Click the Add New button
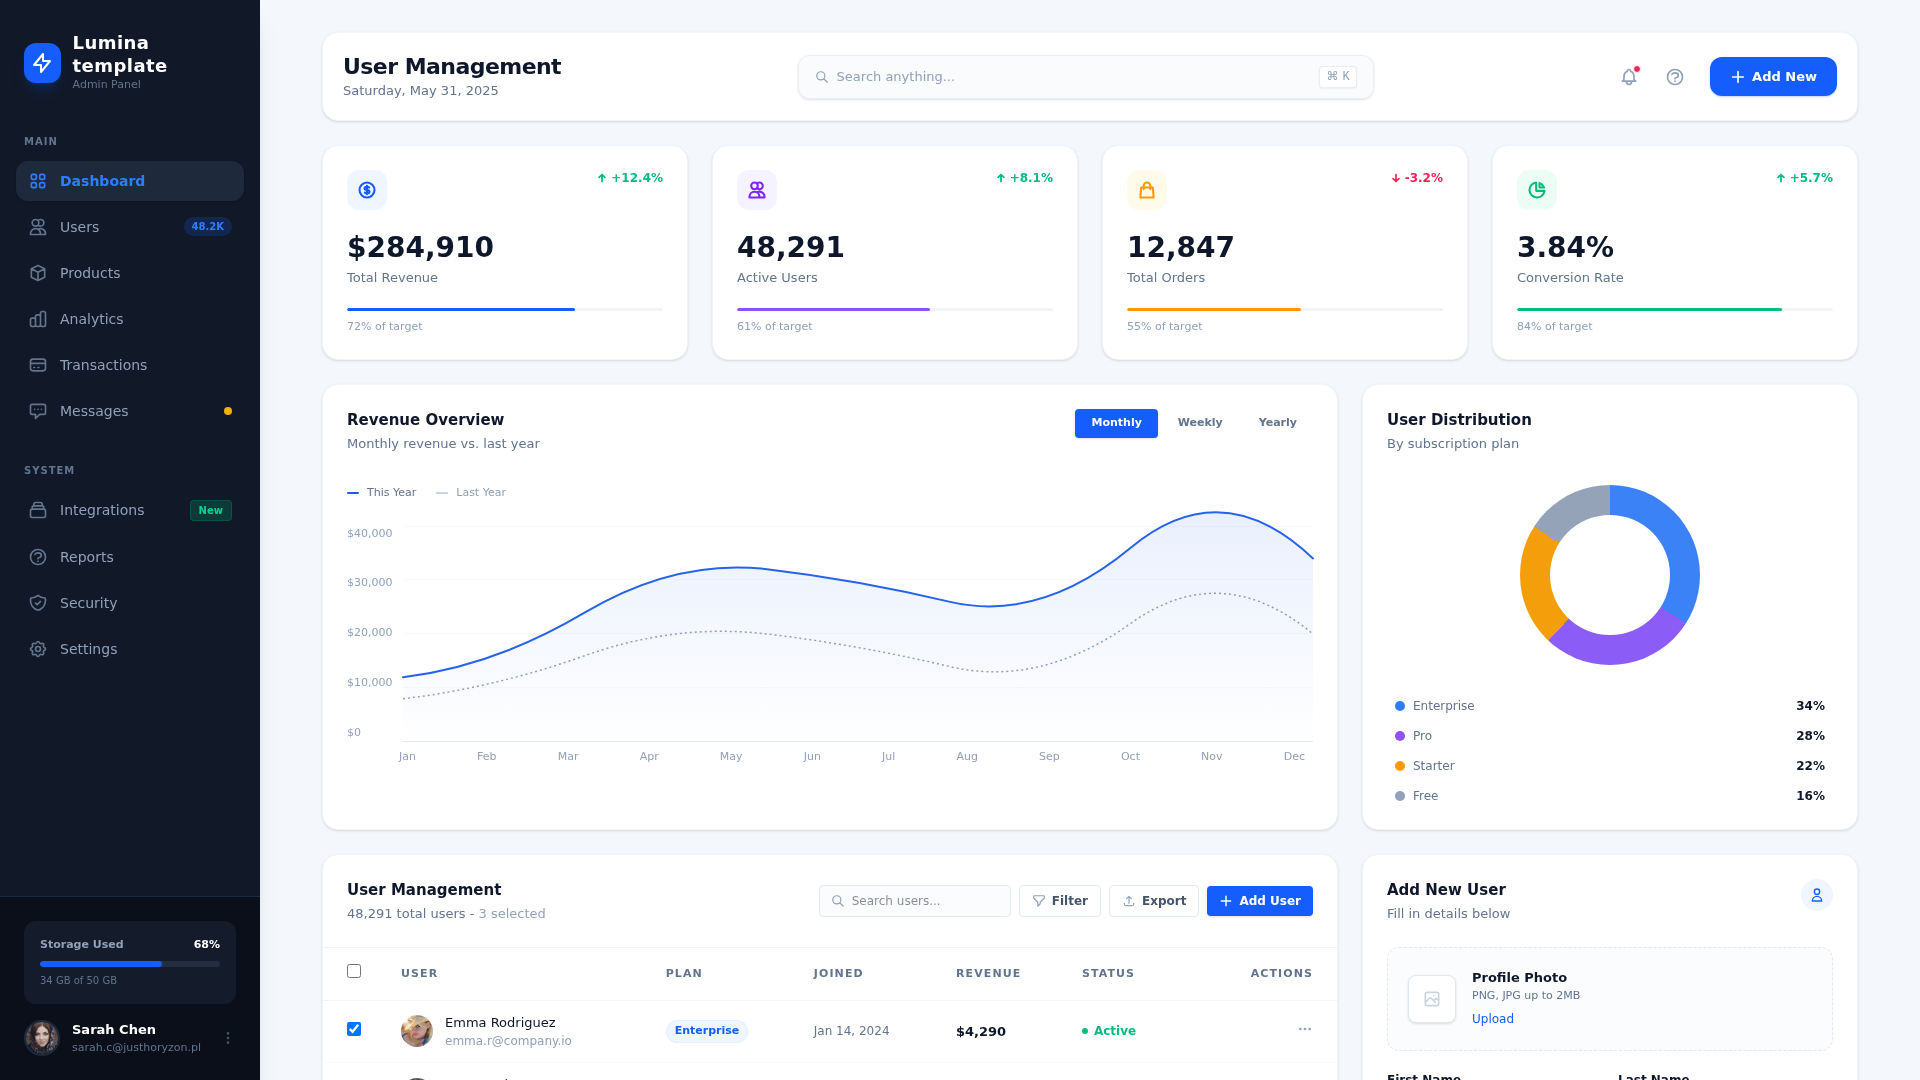1920x1080 pixels. (x=1773, y=77)
